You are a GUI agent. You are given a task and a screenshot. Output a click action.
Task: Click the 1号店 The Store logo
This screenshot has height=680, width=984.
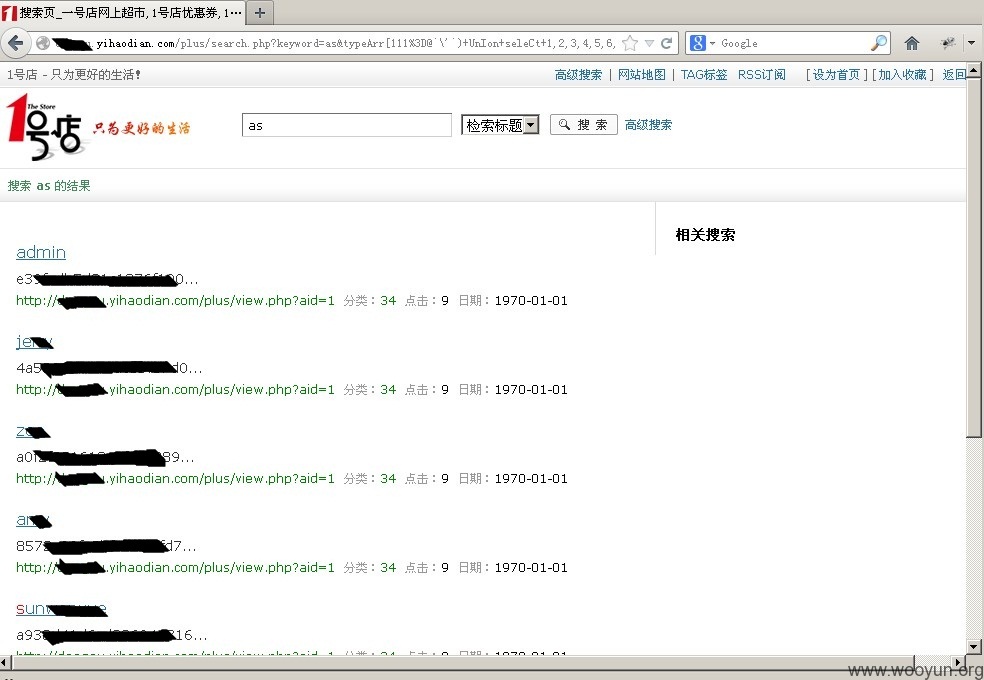(x=45, y=125)
